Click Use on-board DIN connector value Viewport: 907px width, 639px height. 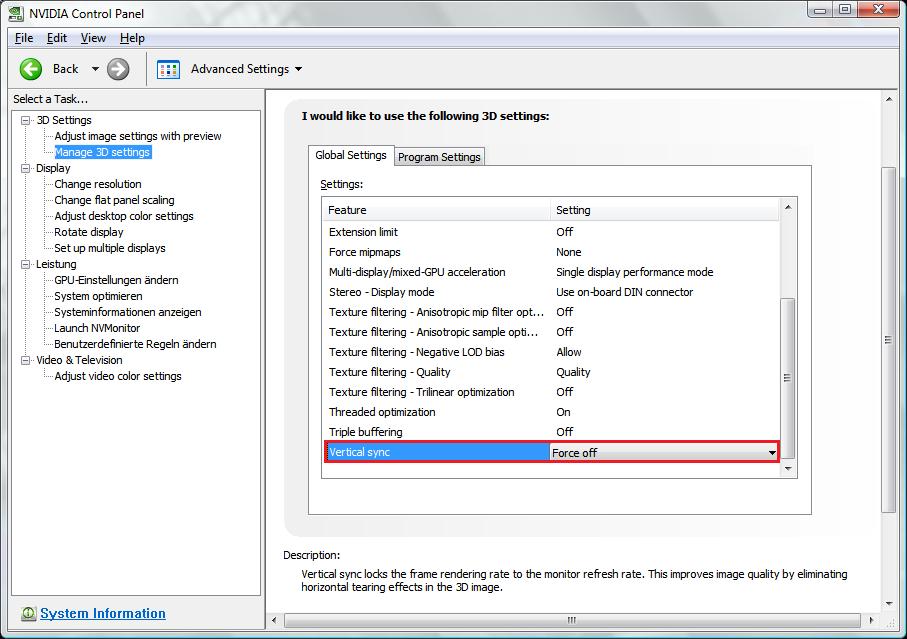click(x=624, y=292)
